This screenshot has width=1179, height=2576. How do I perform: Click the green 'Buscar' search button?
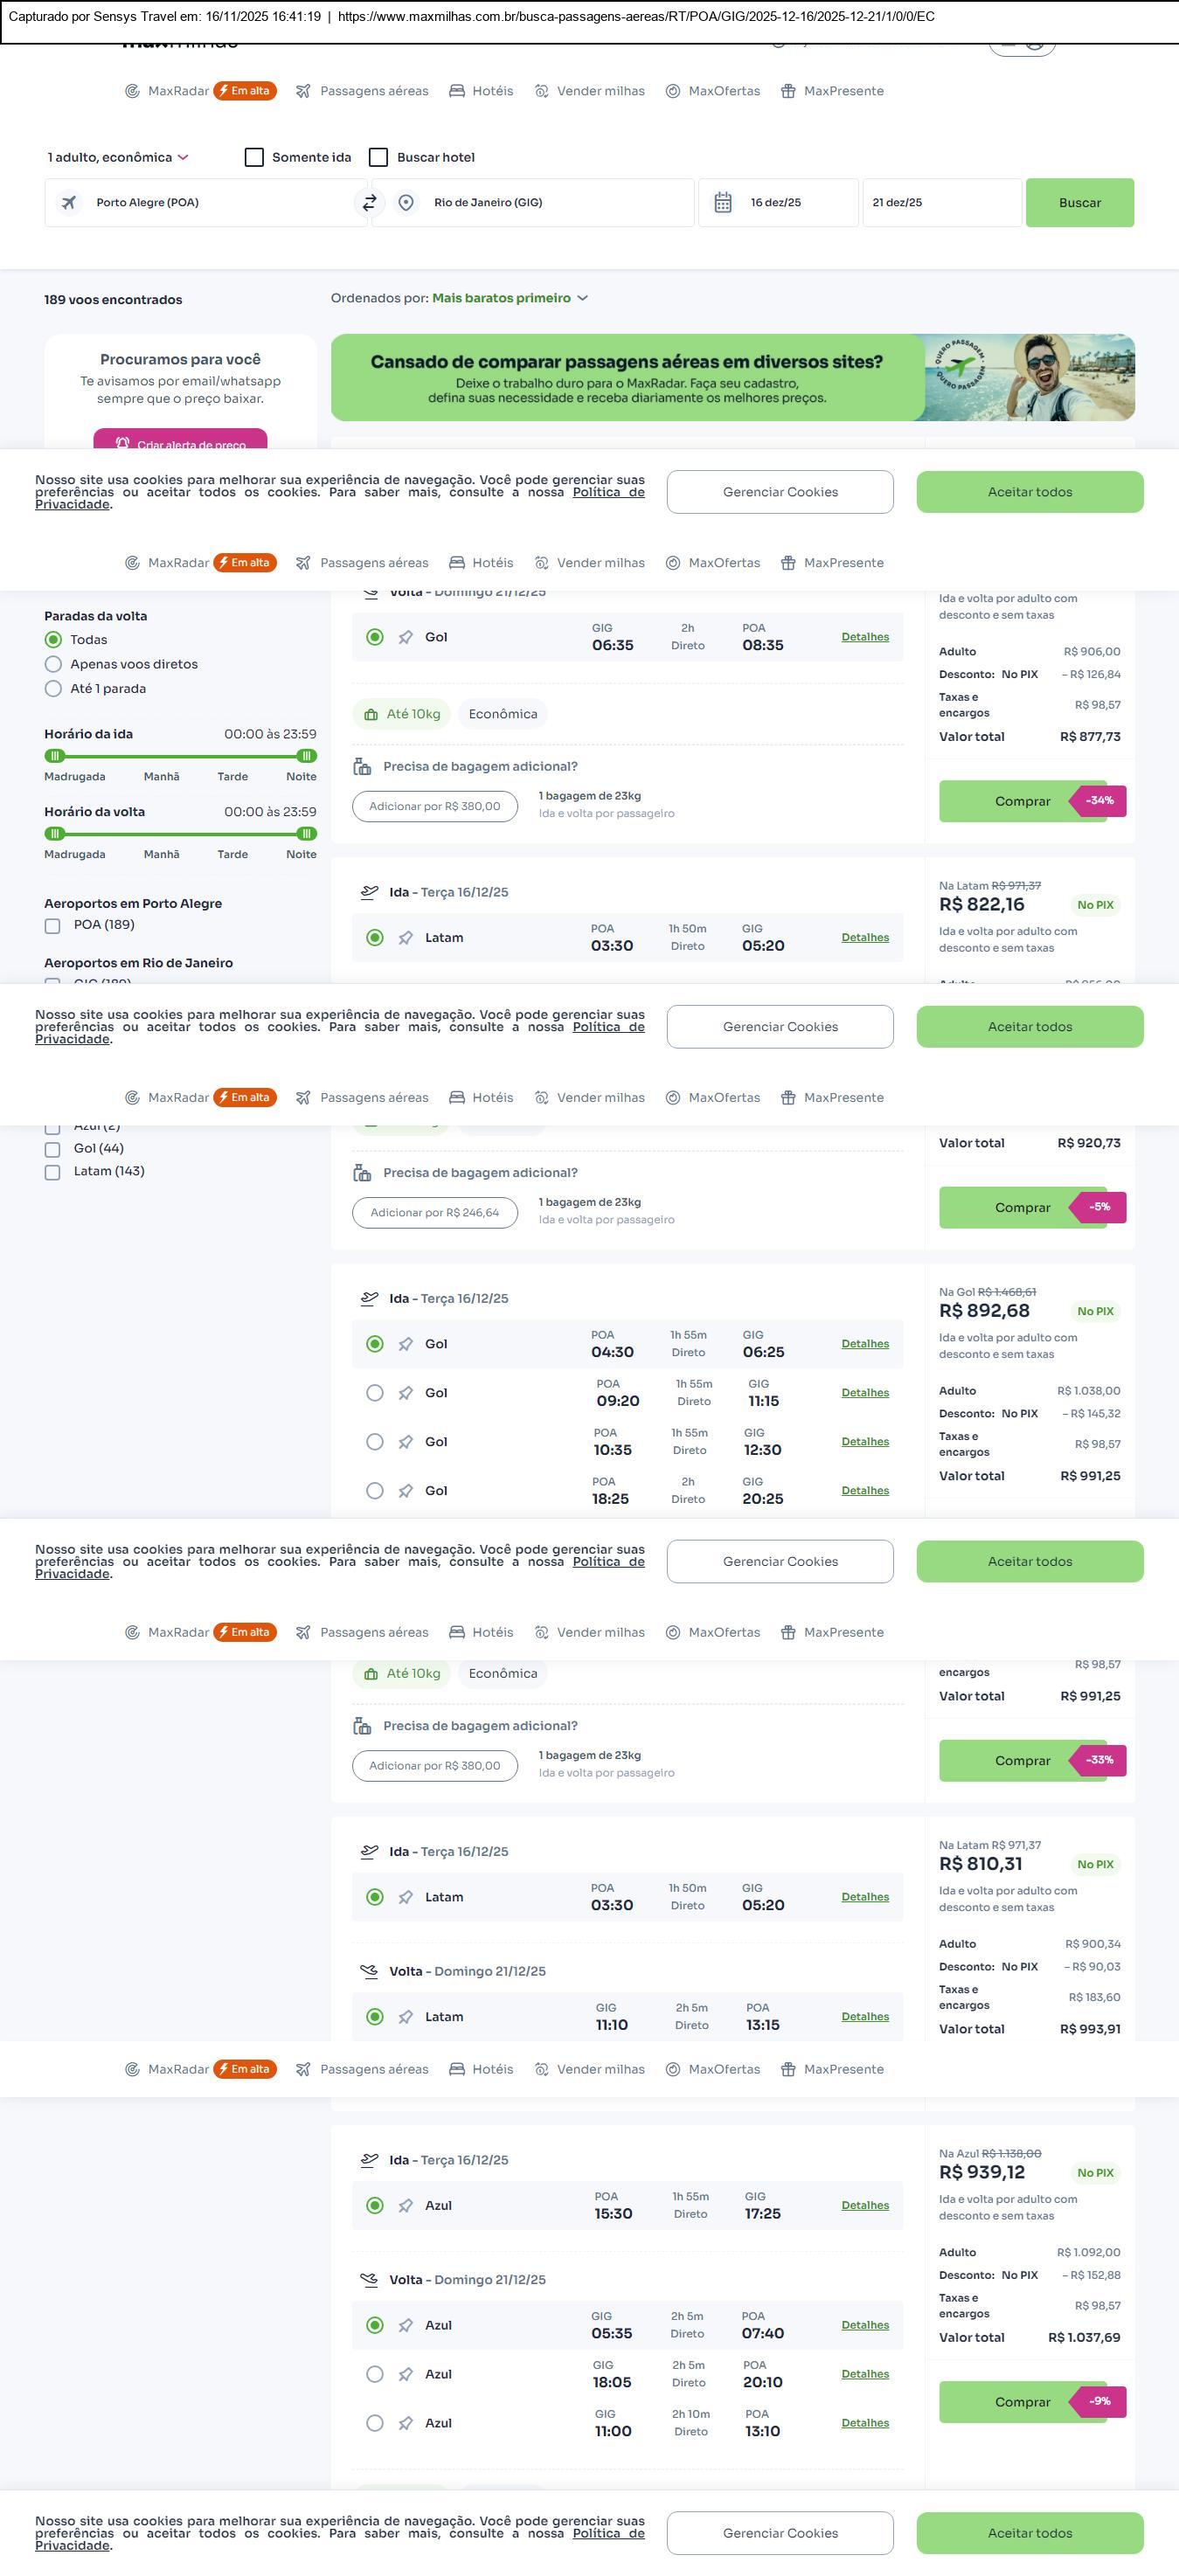[1079, 203]
